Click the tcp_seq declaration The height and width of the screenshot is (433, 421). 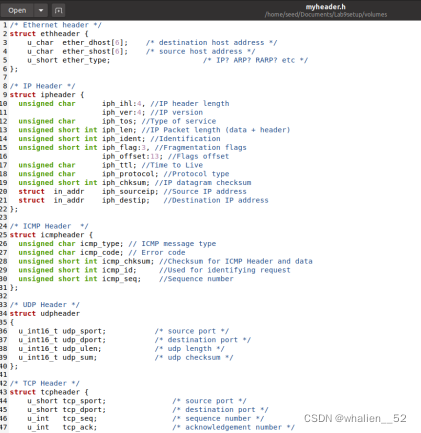pos(62,418)
